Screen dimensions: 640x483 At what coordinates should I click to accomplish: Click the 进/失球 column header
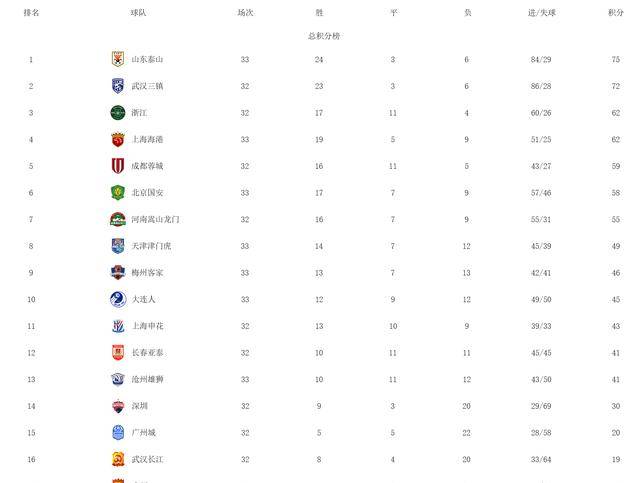542,13
